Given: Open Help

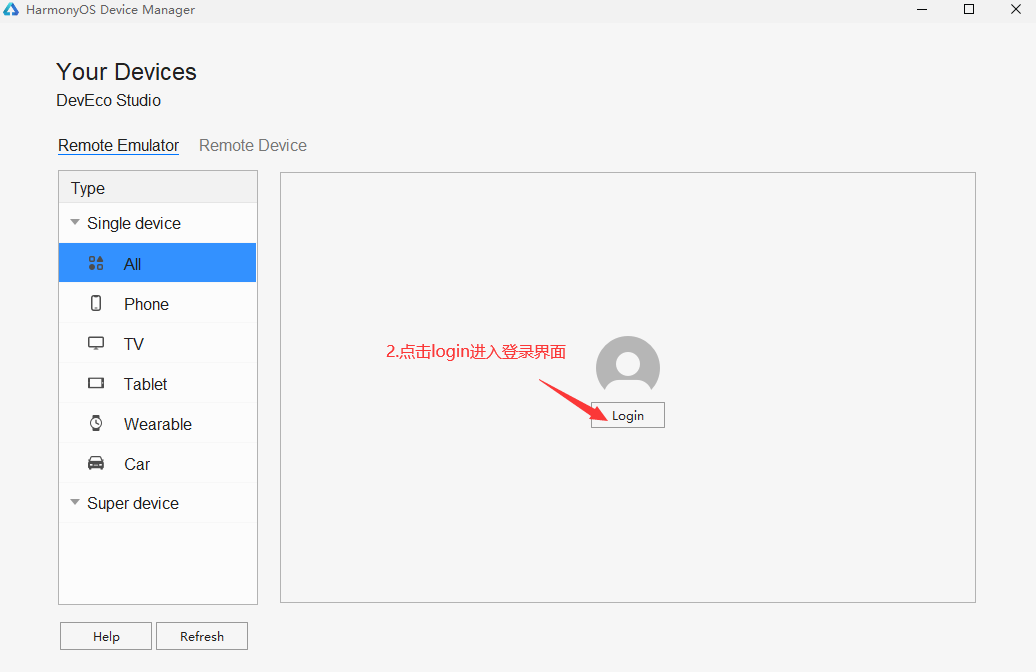Looking at the screenshot, I should click(106, 636).
